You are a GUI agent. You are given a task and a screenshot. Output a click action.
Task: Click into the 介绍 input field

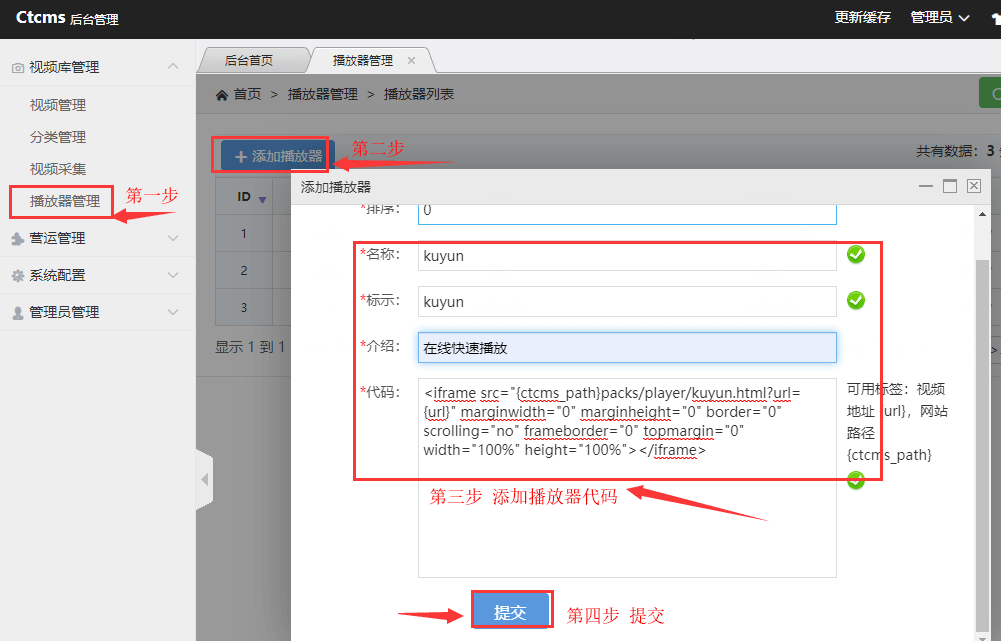pyautogui.click(x=628, y=347)
